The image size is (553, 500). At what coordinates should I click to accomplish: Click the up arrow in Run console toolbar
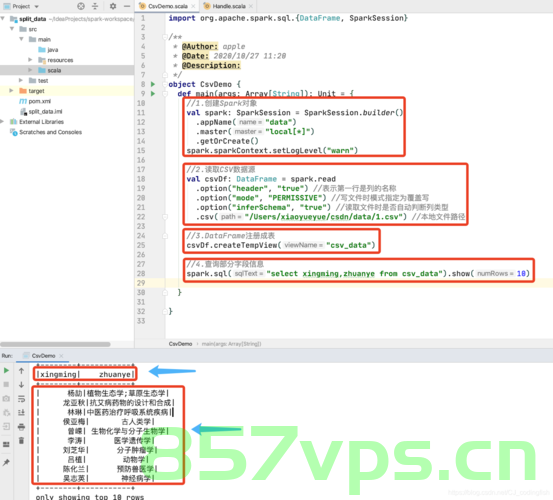(21, 371)
